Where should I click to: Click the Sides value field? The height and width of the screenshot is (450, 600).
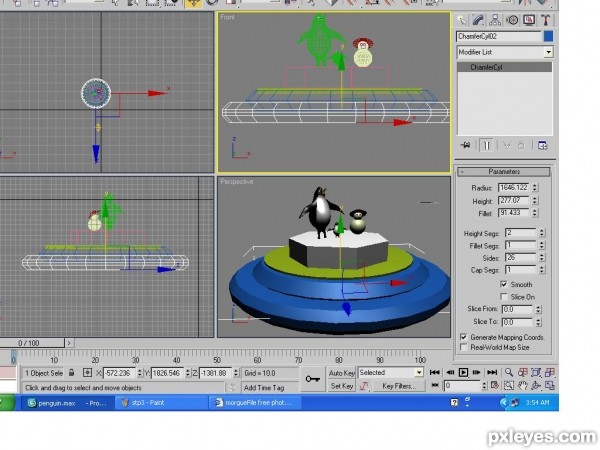(x=520, y=258)
